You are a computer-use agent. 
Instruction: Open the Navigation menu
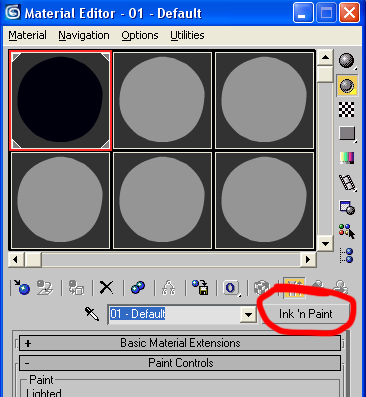(84, 35)
